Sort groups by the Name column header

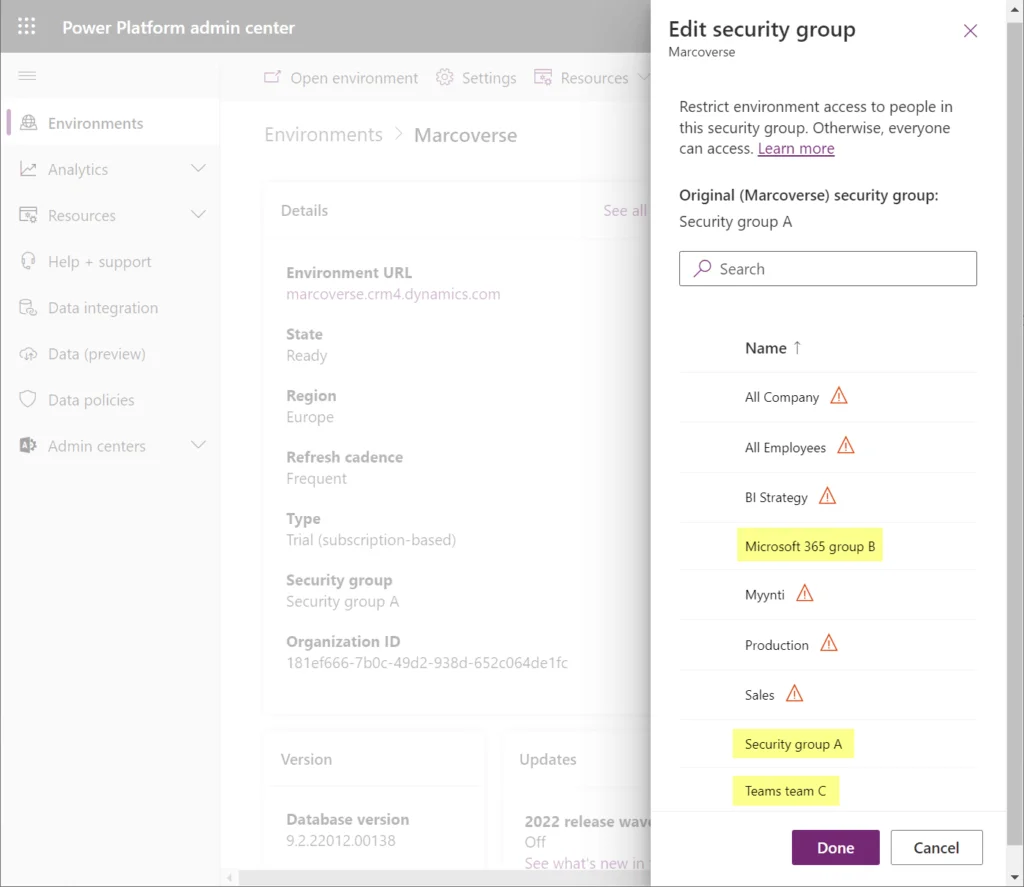click(766, 348)
